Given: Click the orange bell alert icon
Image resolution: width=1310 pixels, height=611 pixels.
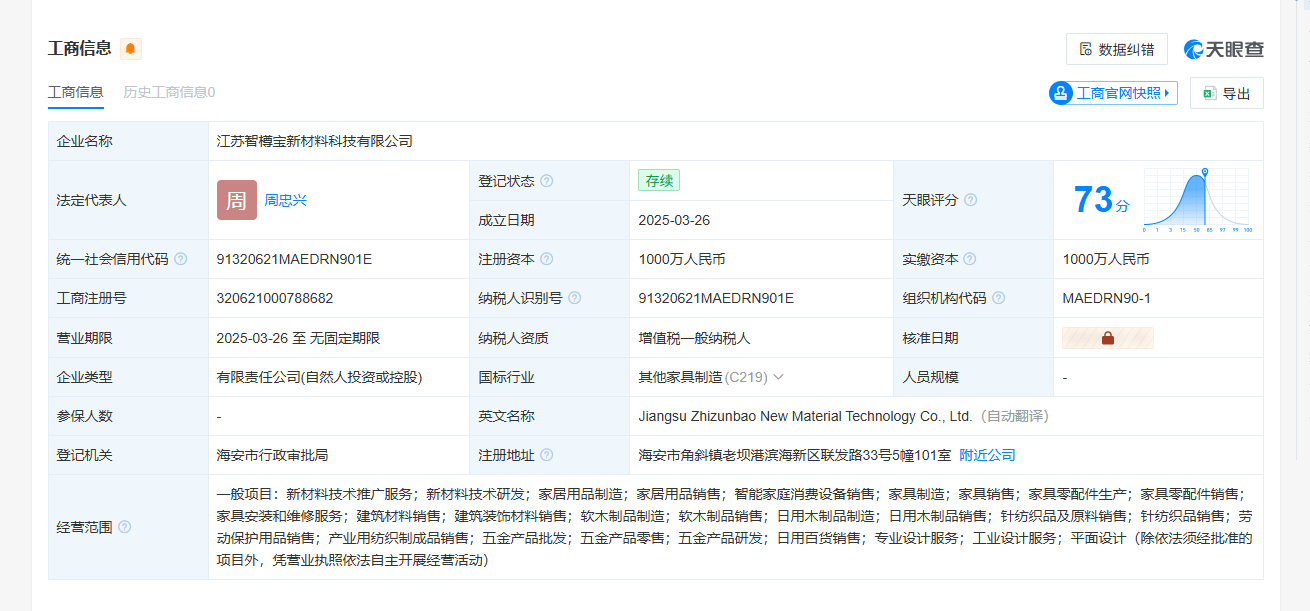Looking at the screenshot, I should pos(131,49).
